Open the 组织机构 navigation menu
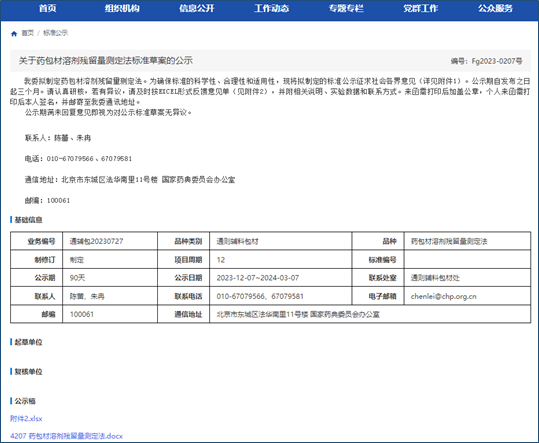The height and width of the screenshot is (443, 539). coord(122,8)
